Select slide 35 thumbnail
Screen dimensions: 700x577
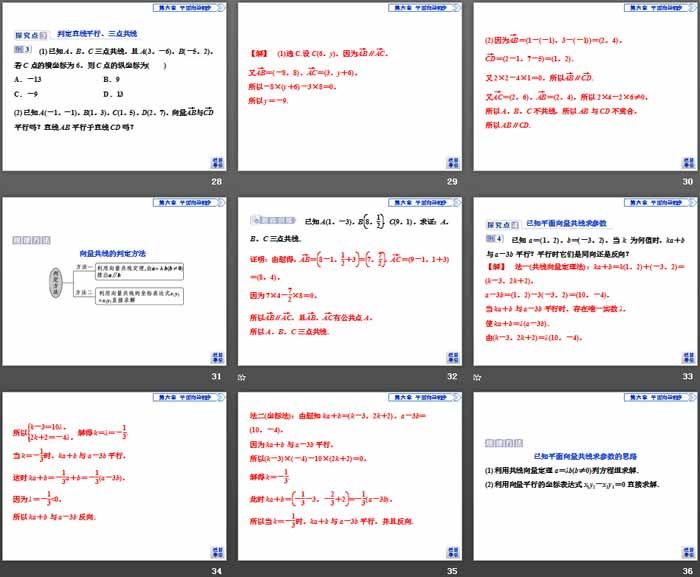[x=350, y=477]
